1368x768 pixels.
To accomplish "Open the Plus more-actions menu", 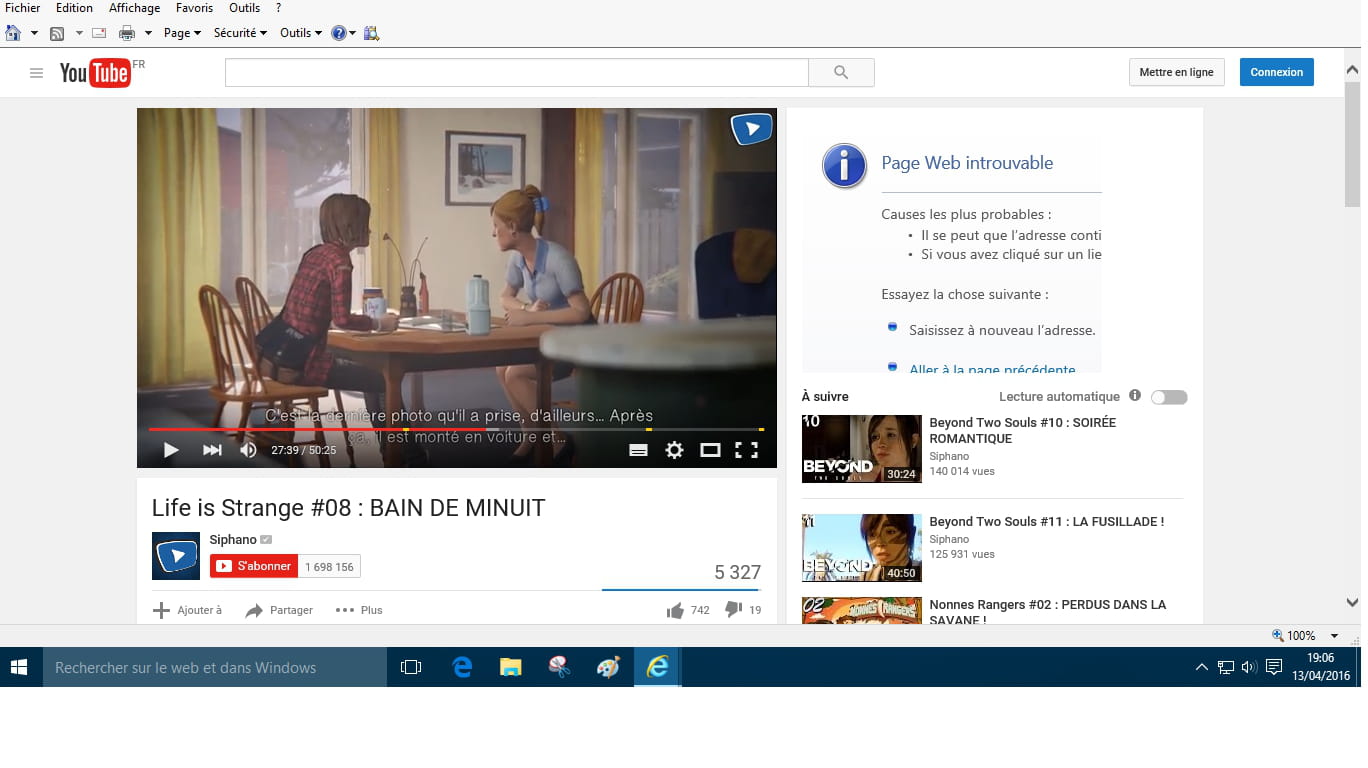I will coord(359,610).
